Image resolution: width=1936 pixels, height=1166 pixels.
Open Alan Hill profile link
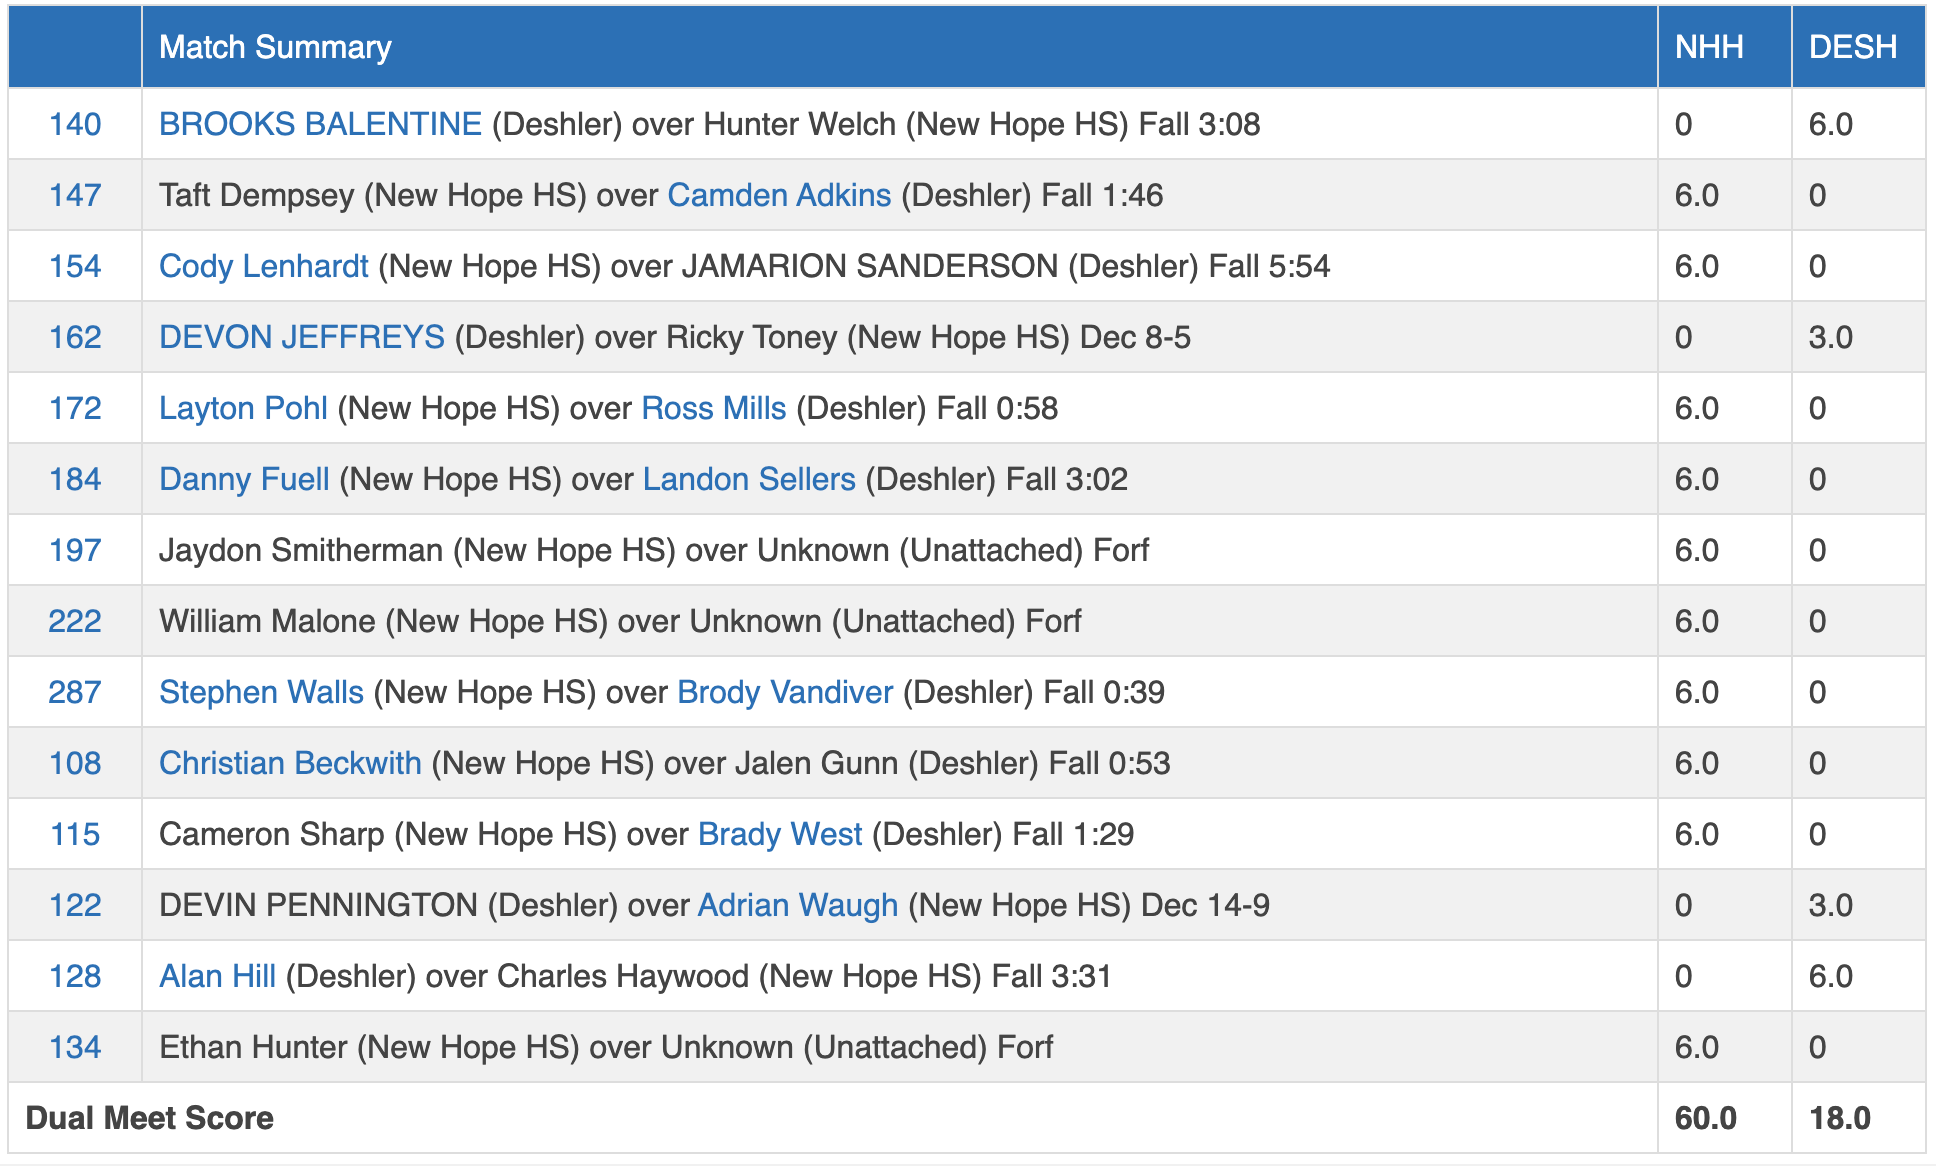click(217, 976)
